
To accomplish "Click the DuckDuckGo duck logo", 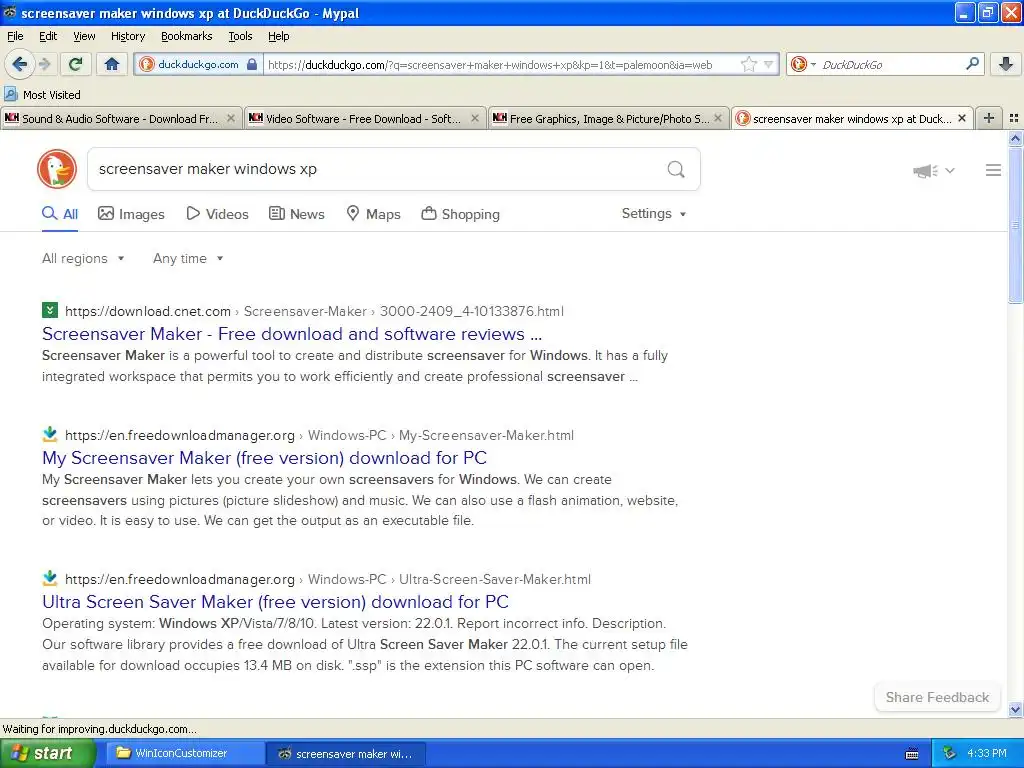I will 57,169.
